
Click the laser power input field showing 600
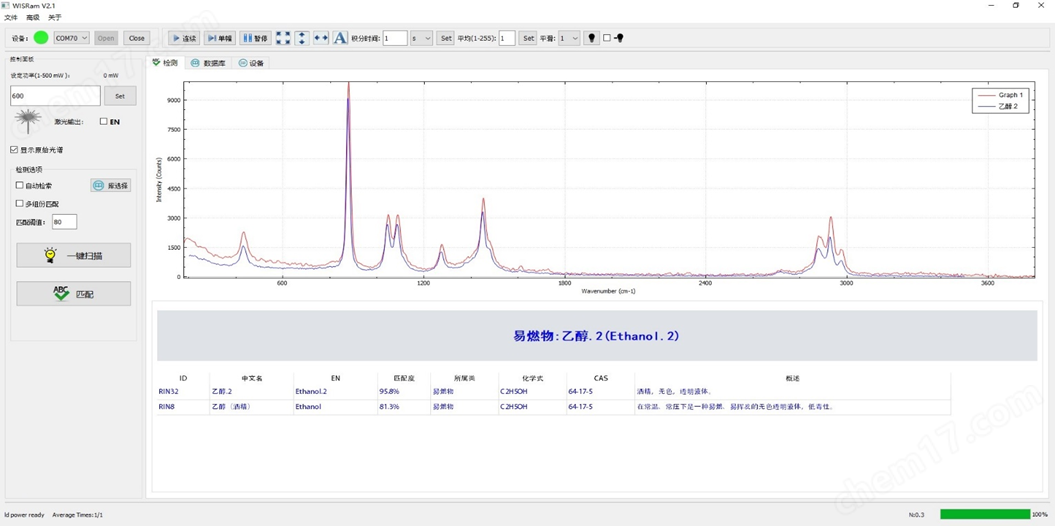(x=55, y=96)
